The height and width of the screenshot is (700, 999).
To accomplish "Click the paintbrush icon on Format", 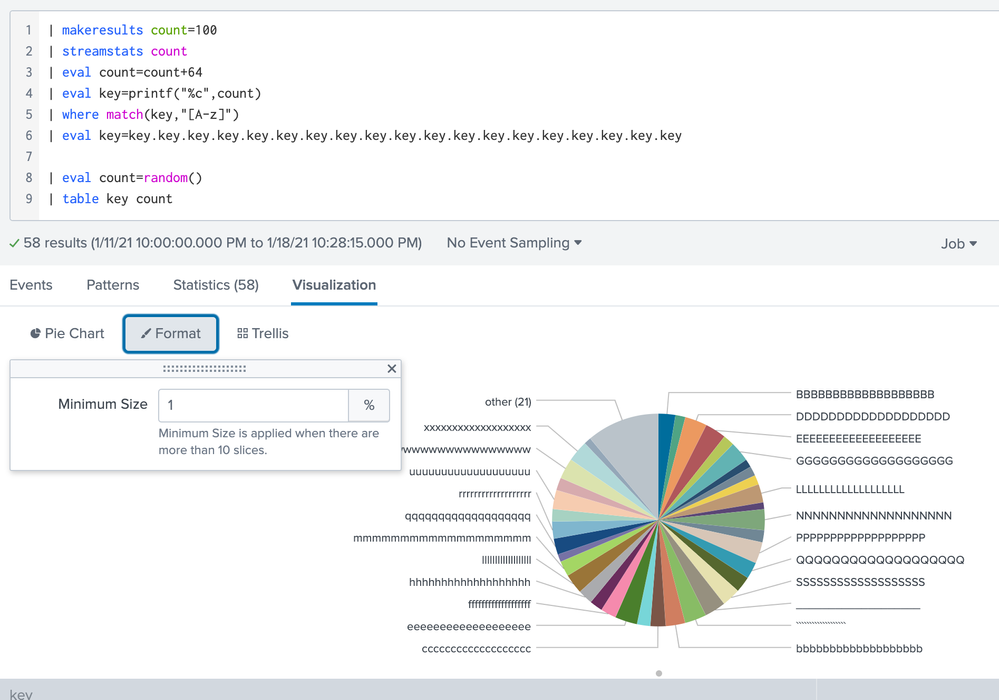I will coord(146,333).
